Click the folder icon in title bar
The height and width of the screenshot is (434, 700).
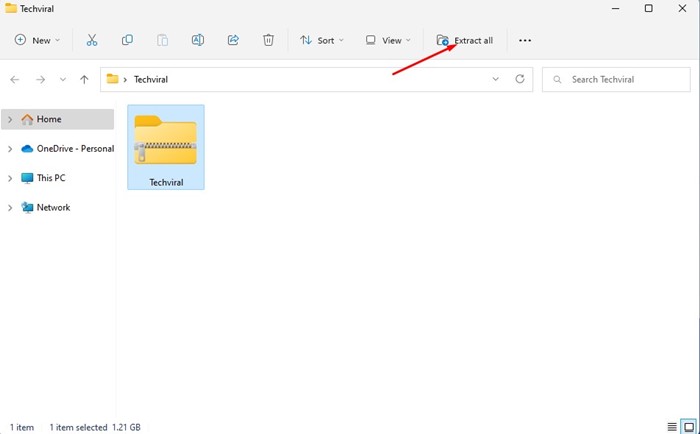(x=11, y=8)
